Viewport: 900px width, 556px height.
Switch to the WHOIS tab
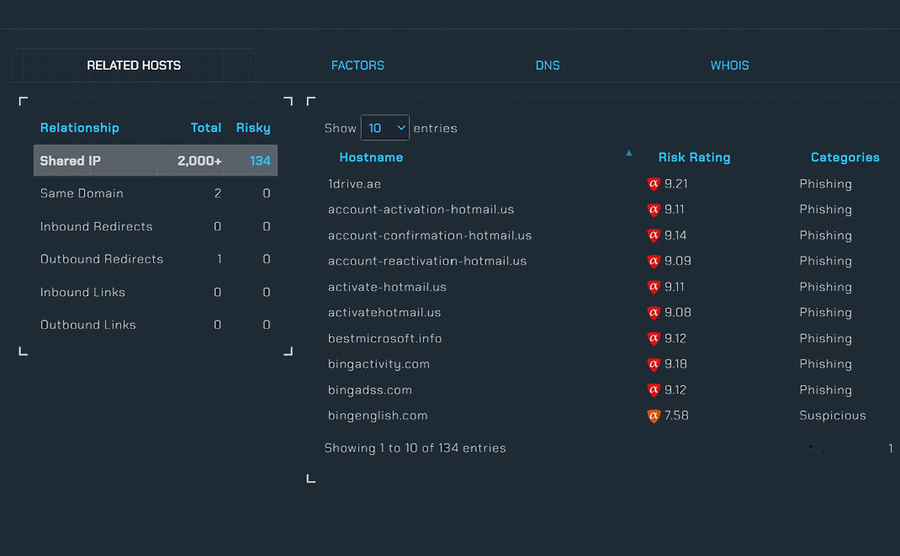730,66
